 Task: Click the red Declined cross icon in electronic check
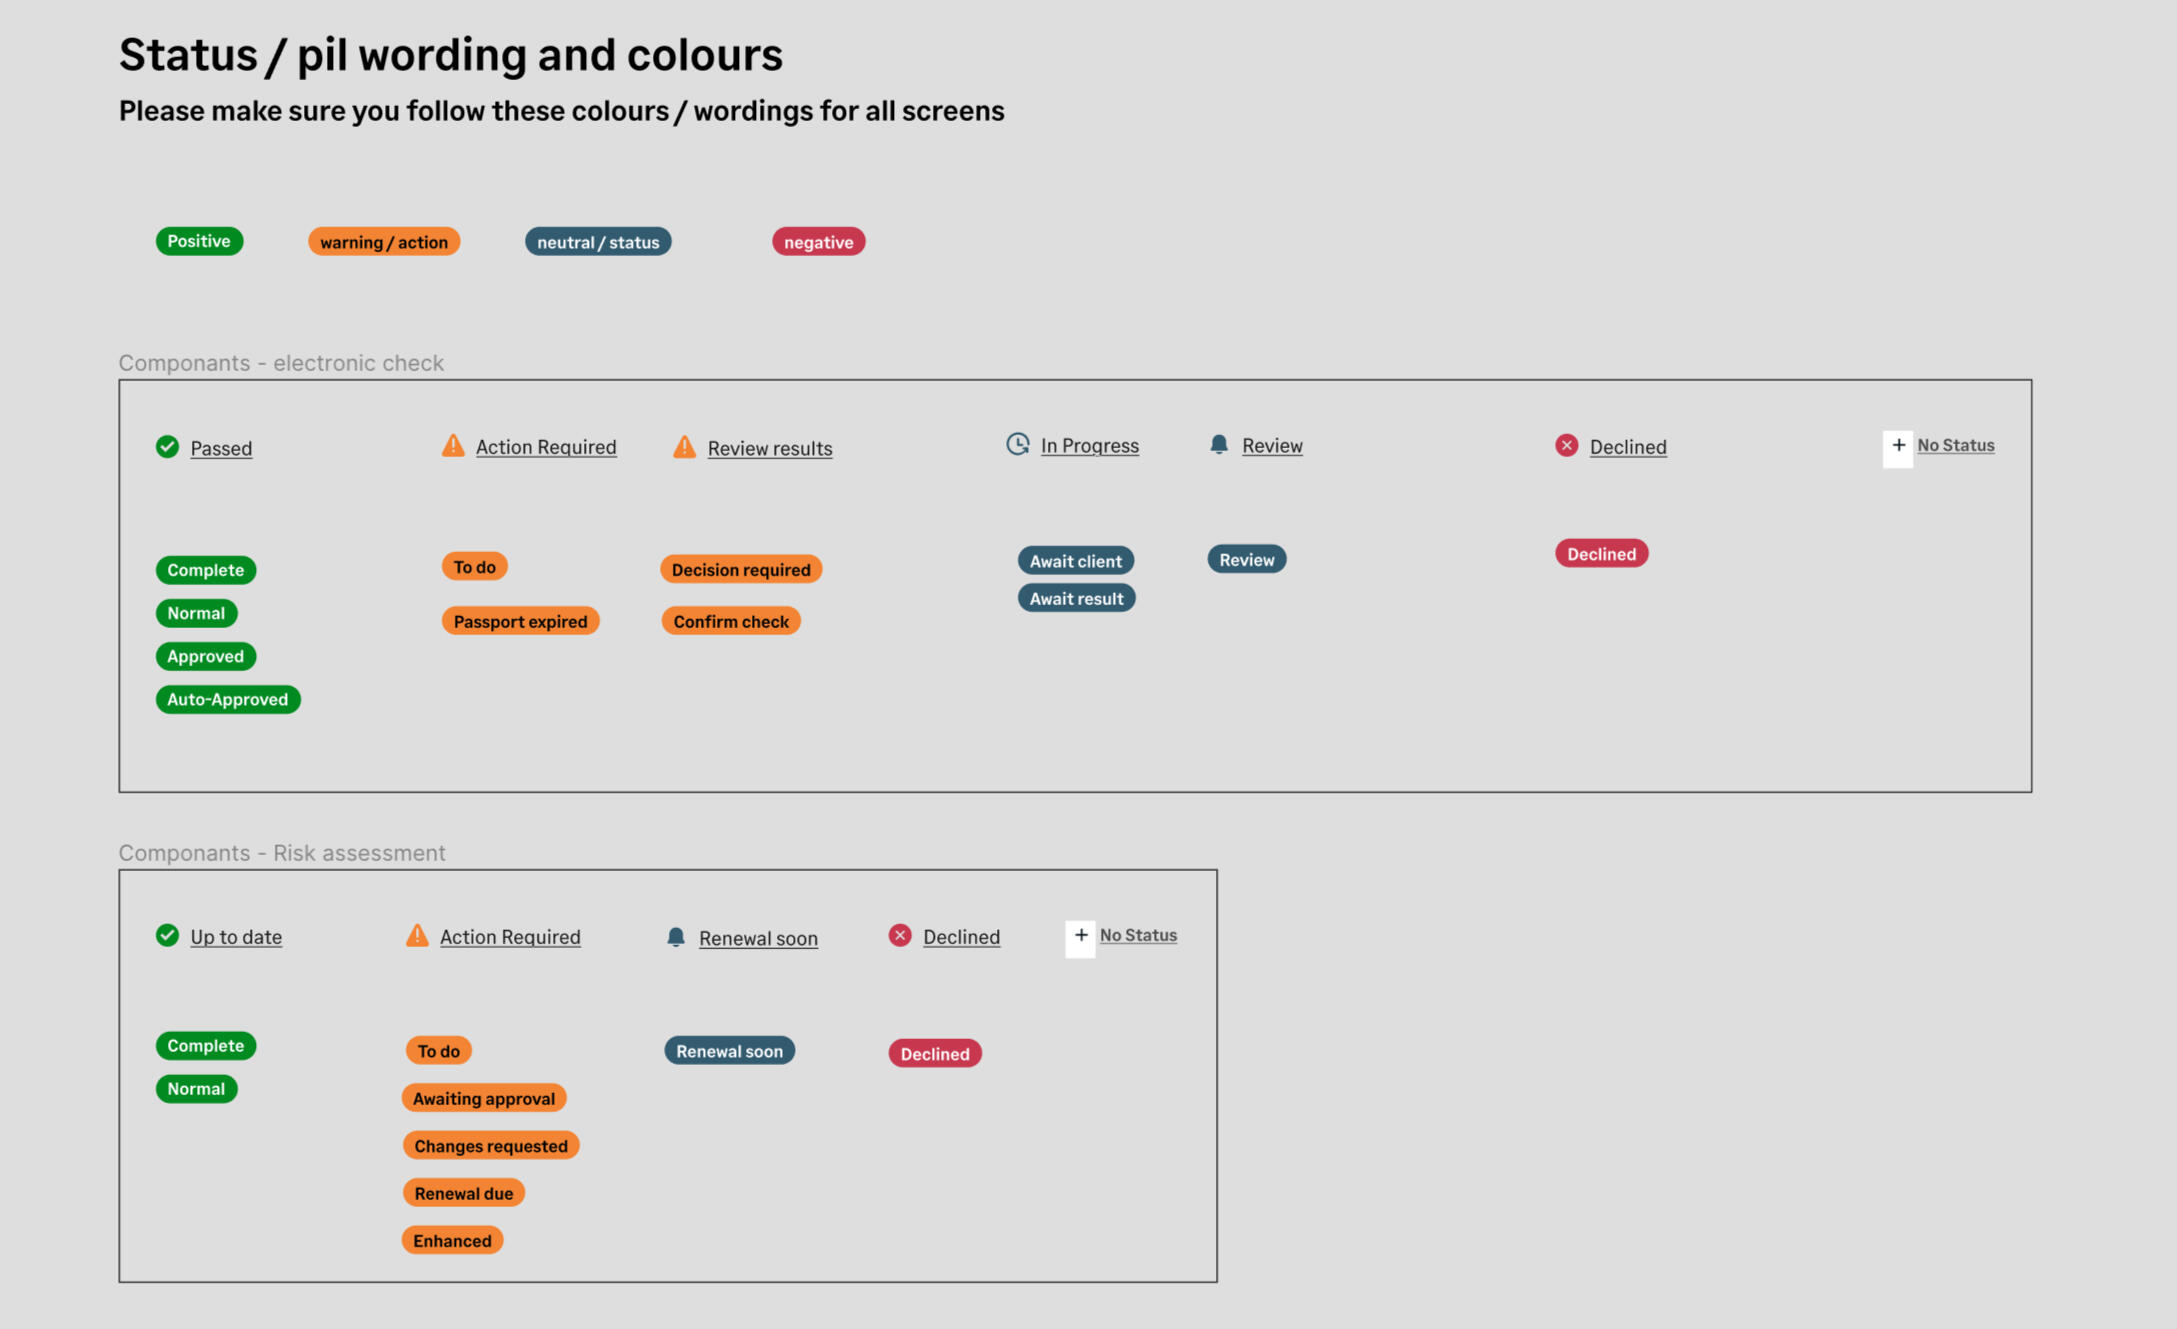pyautogui.click(x=1566, y=446)
